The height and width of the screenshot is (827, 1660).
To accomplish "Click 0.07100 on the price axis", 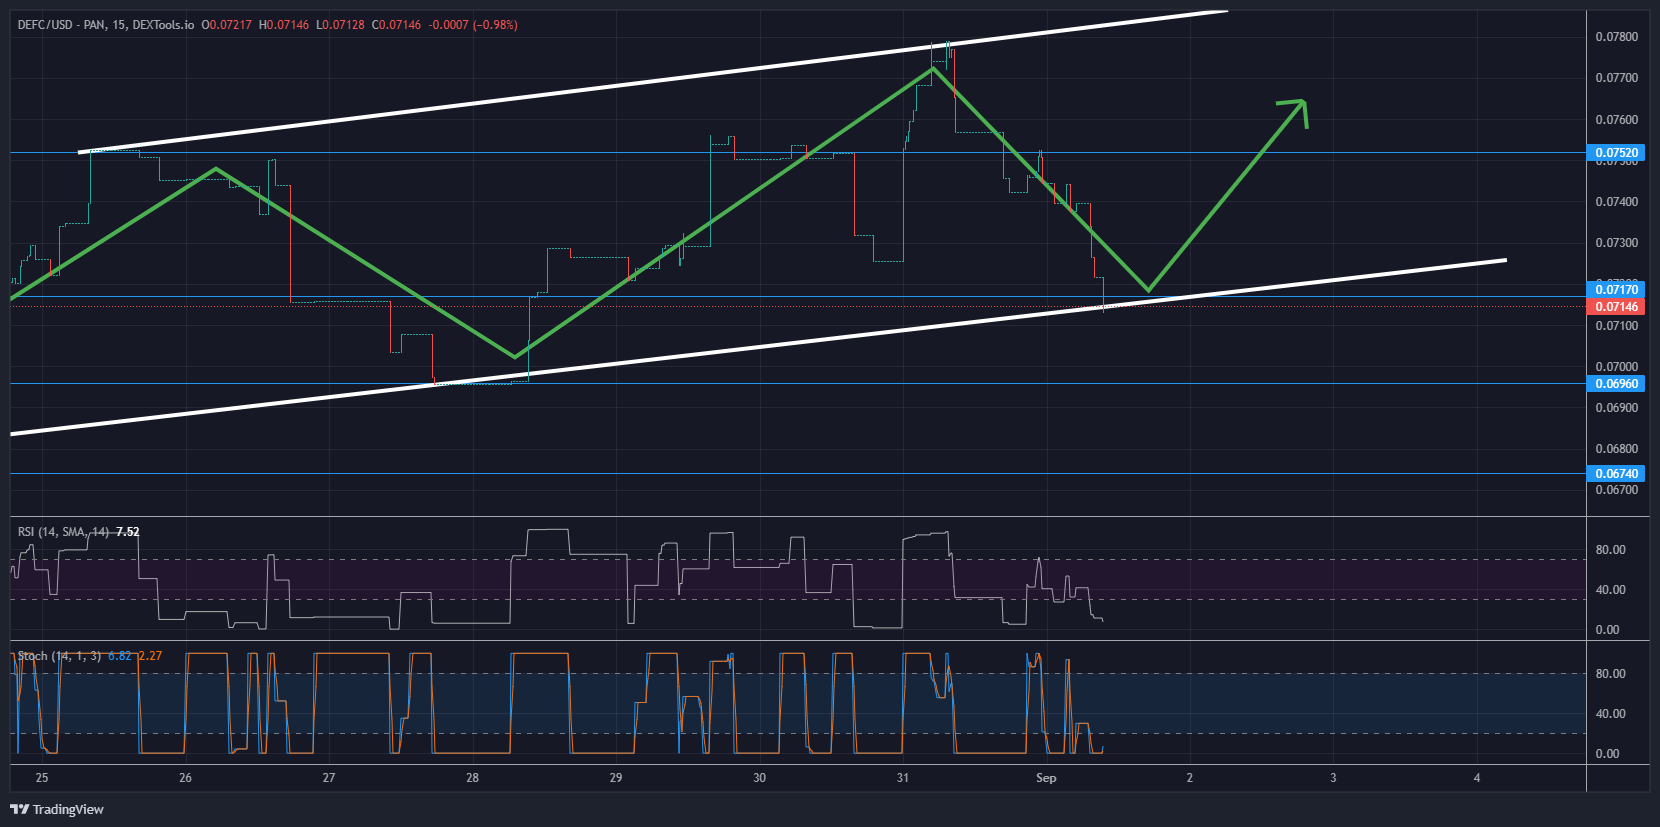I will pos(1617,326).
